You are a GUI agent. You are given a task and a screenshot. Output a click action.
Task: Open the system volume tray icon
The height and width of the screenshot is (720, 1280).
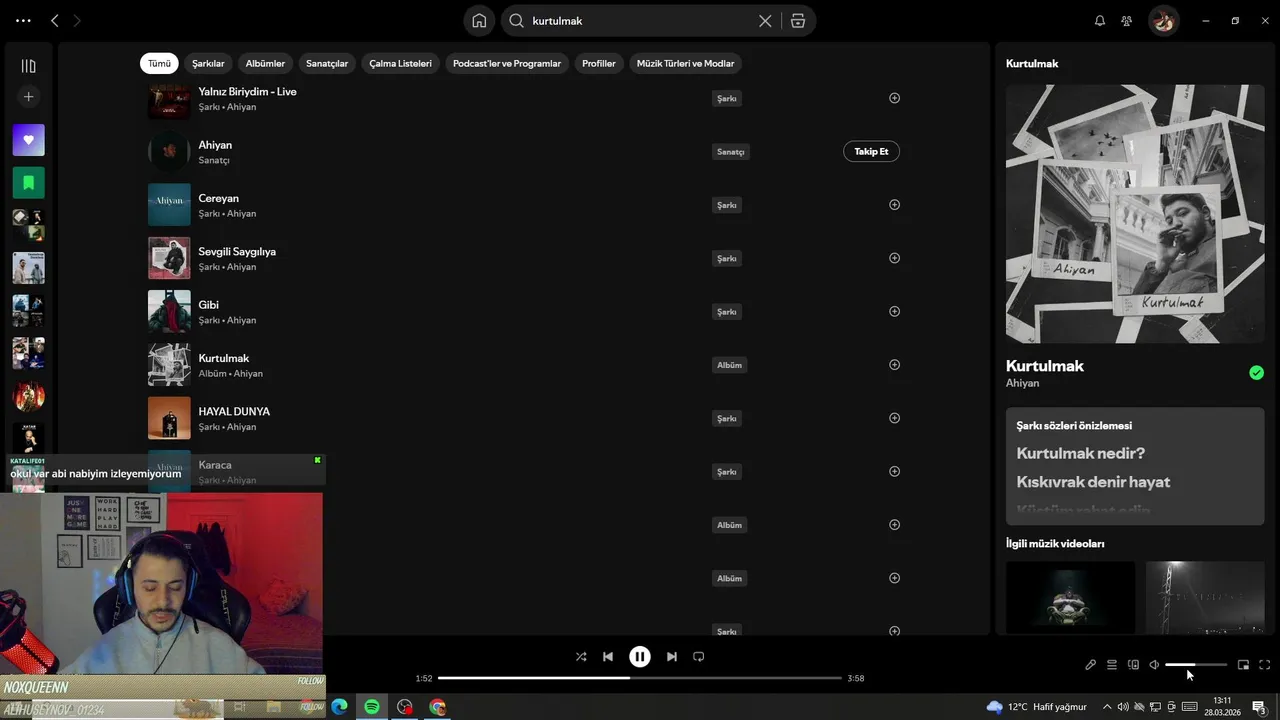[1122, 707]
